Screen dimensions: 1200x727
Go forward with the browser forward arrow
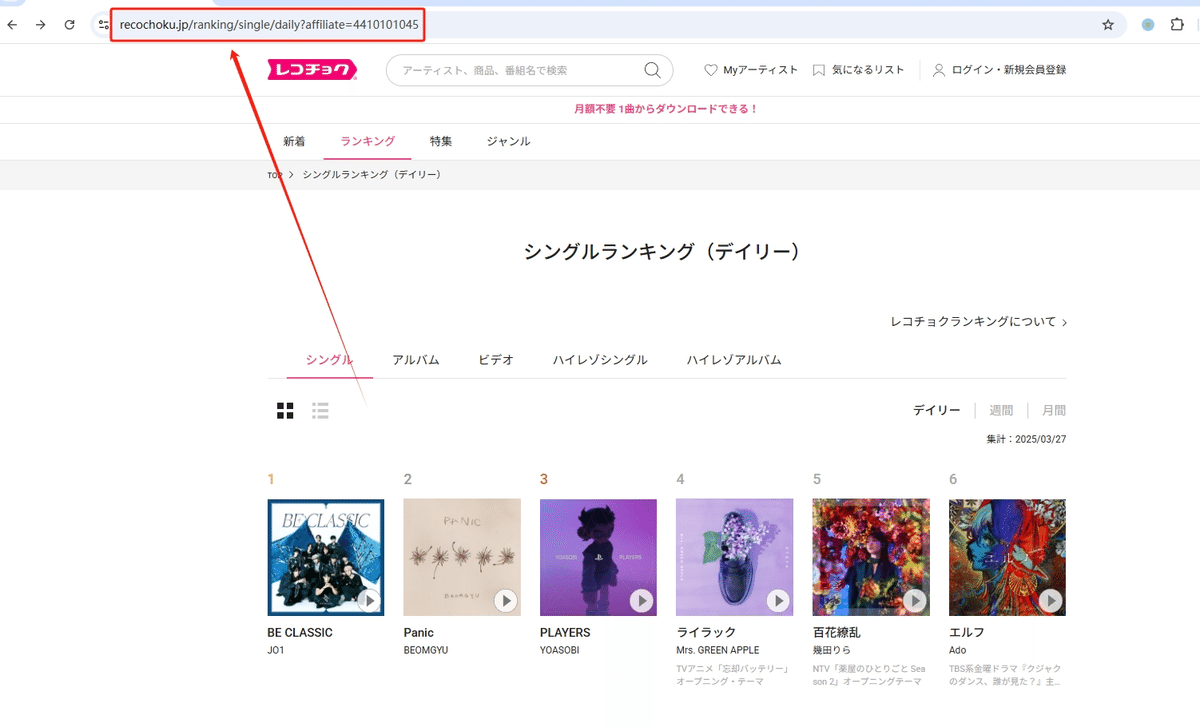(x=41, y=25)
